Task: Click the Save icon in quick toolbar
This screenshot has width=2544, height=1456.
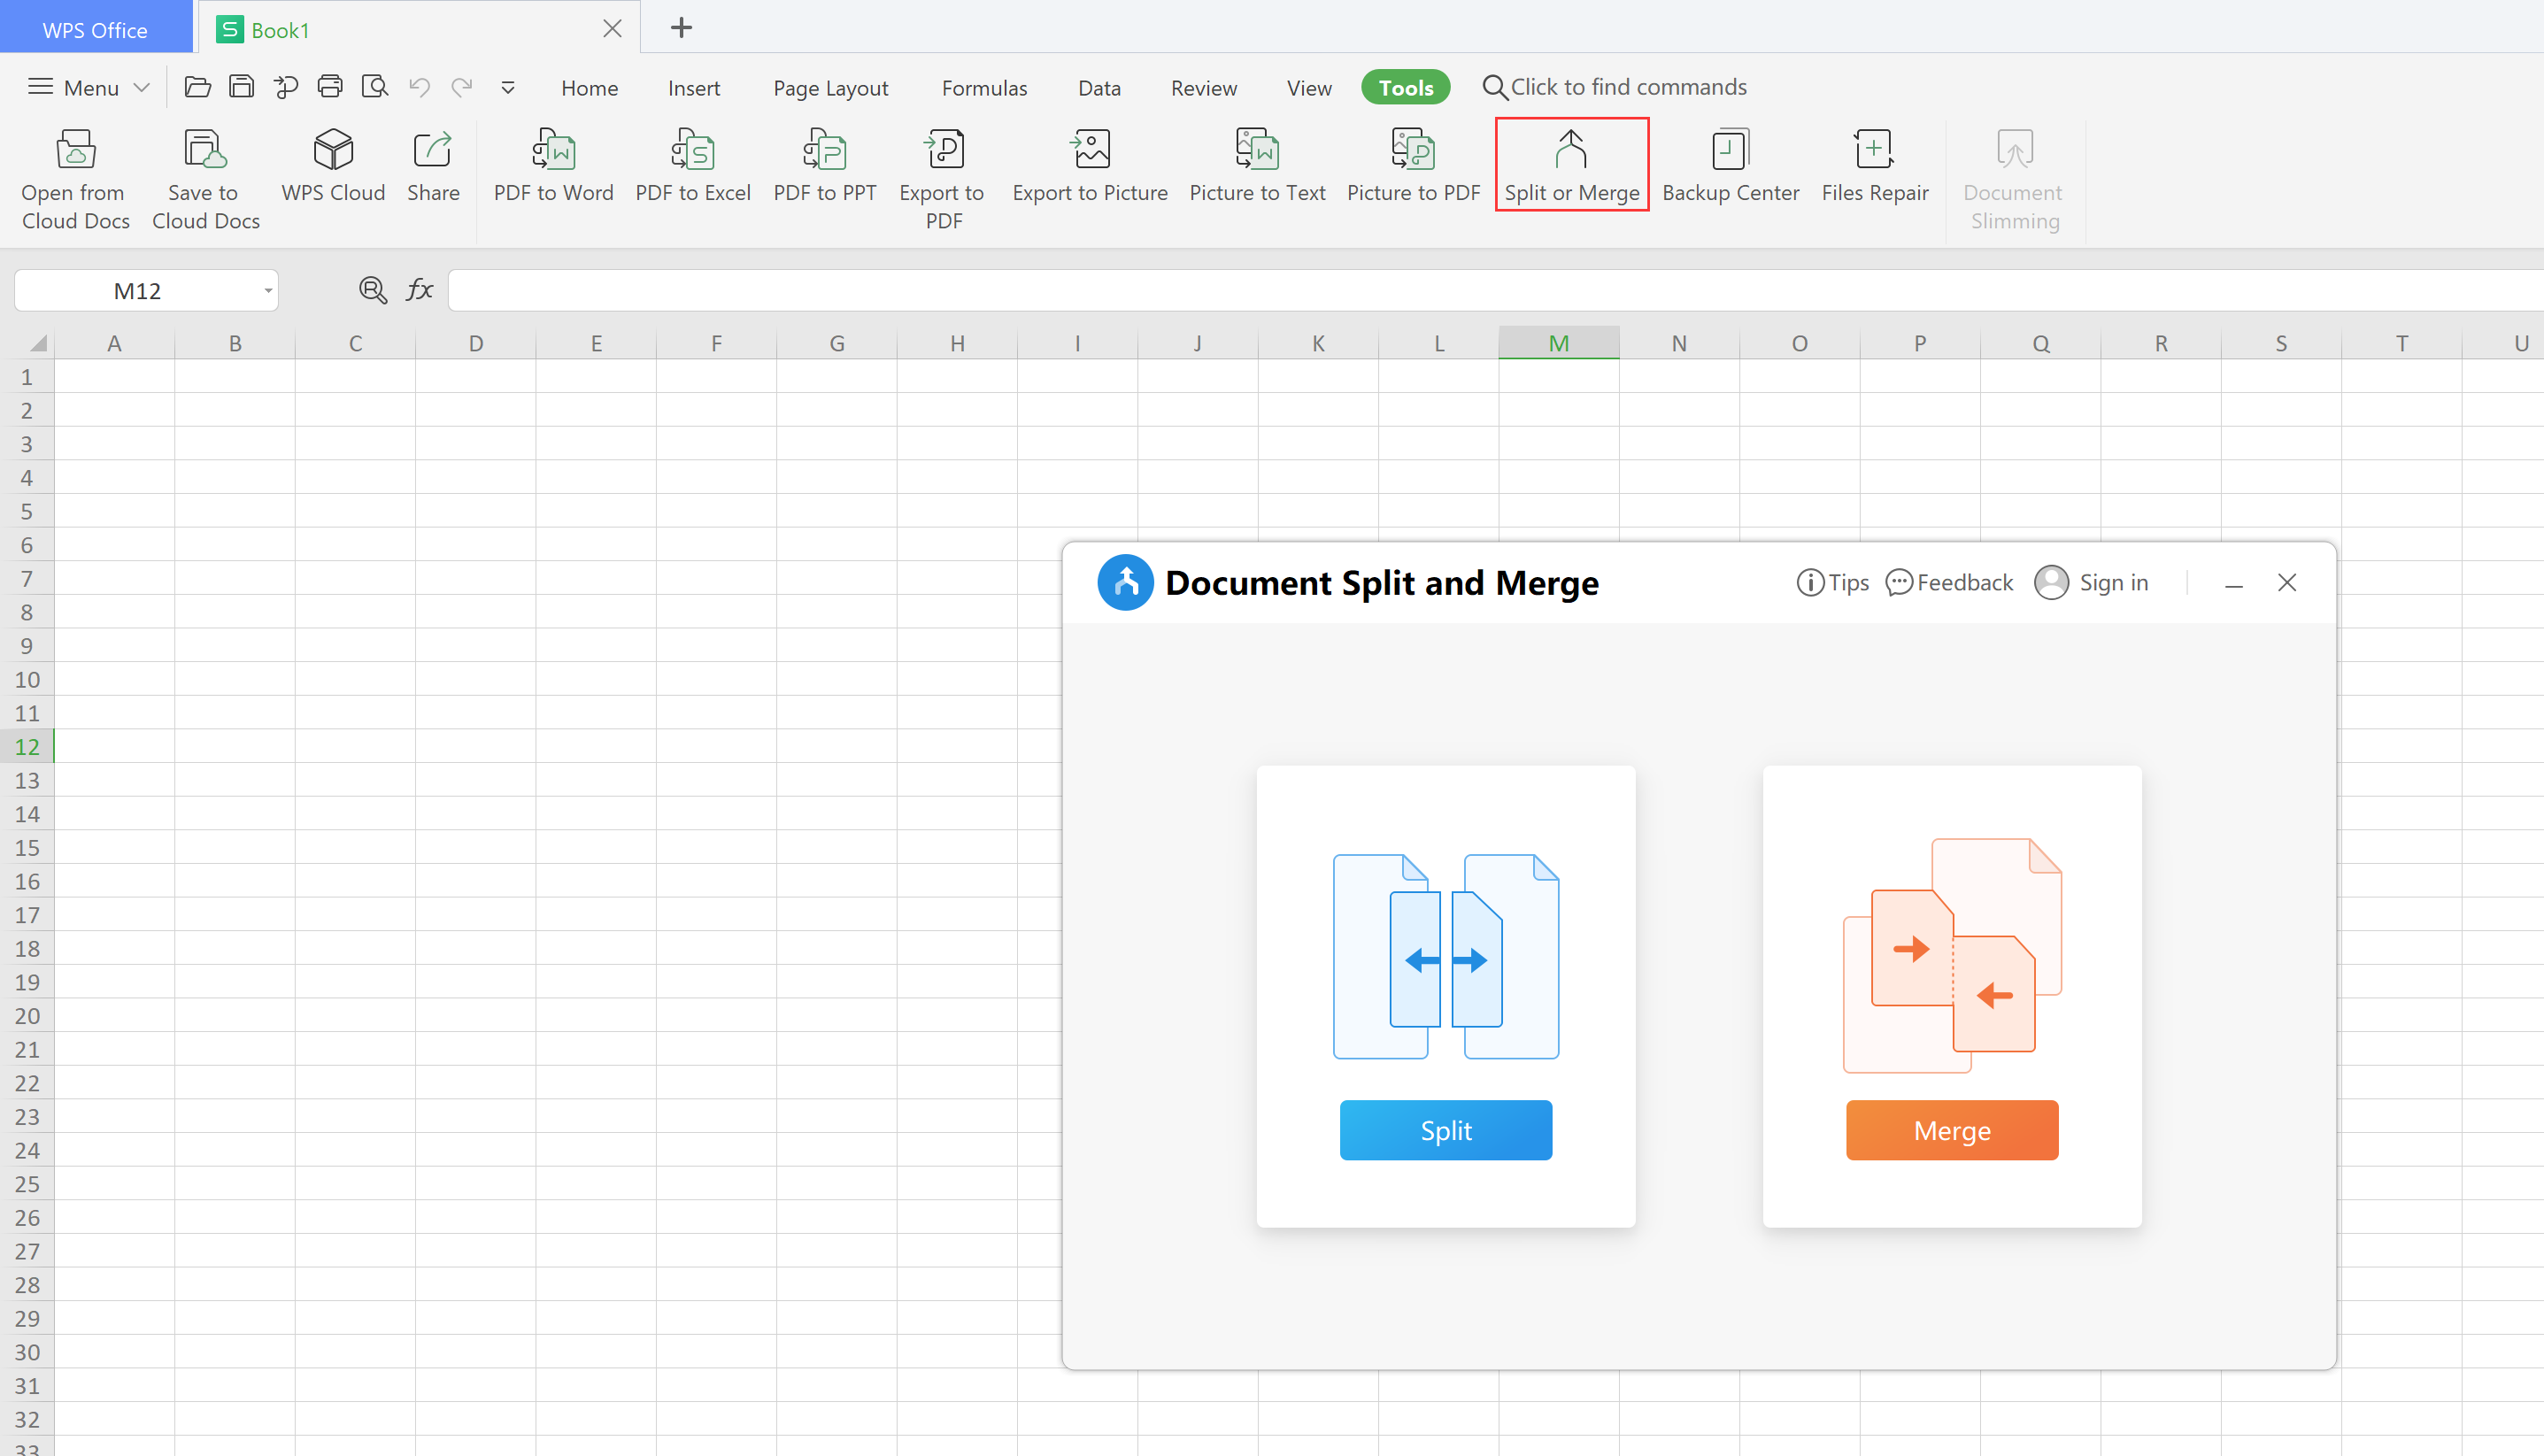Action: pyautogui.click(x=242, y=87)
